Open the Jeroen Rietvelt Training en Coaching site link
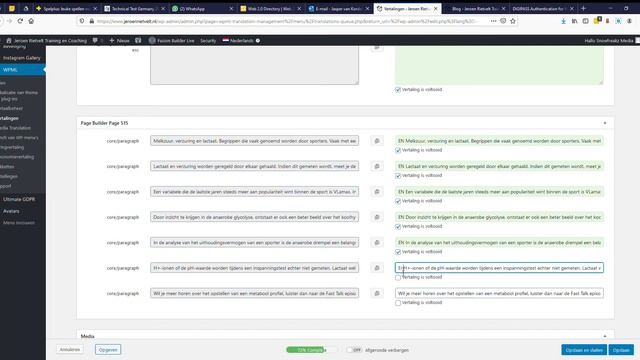Viewport: 640px width, 360px height. coord(47,40)
